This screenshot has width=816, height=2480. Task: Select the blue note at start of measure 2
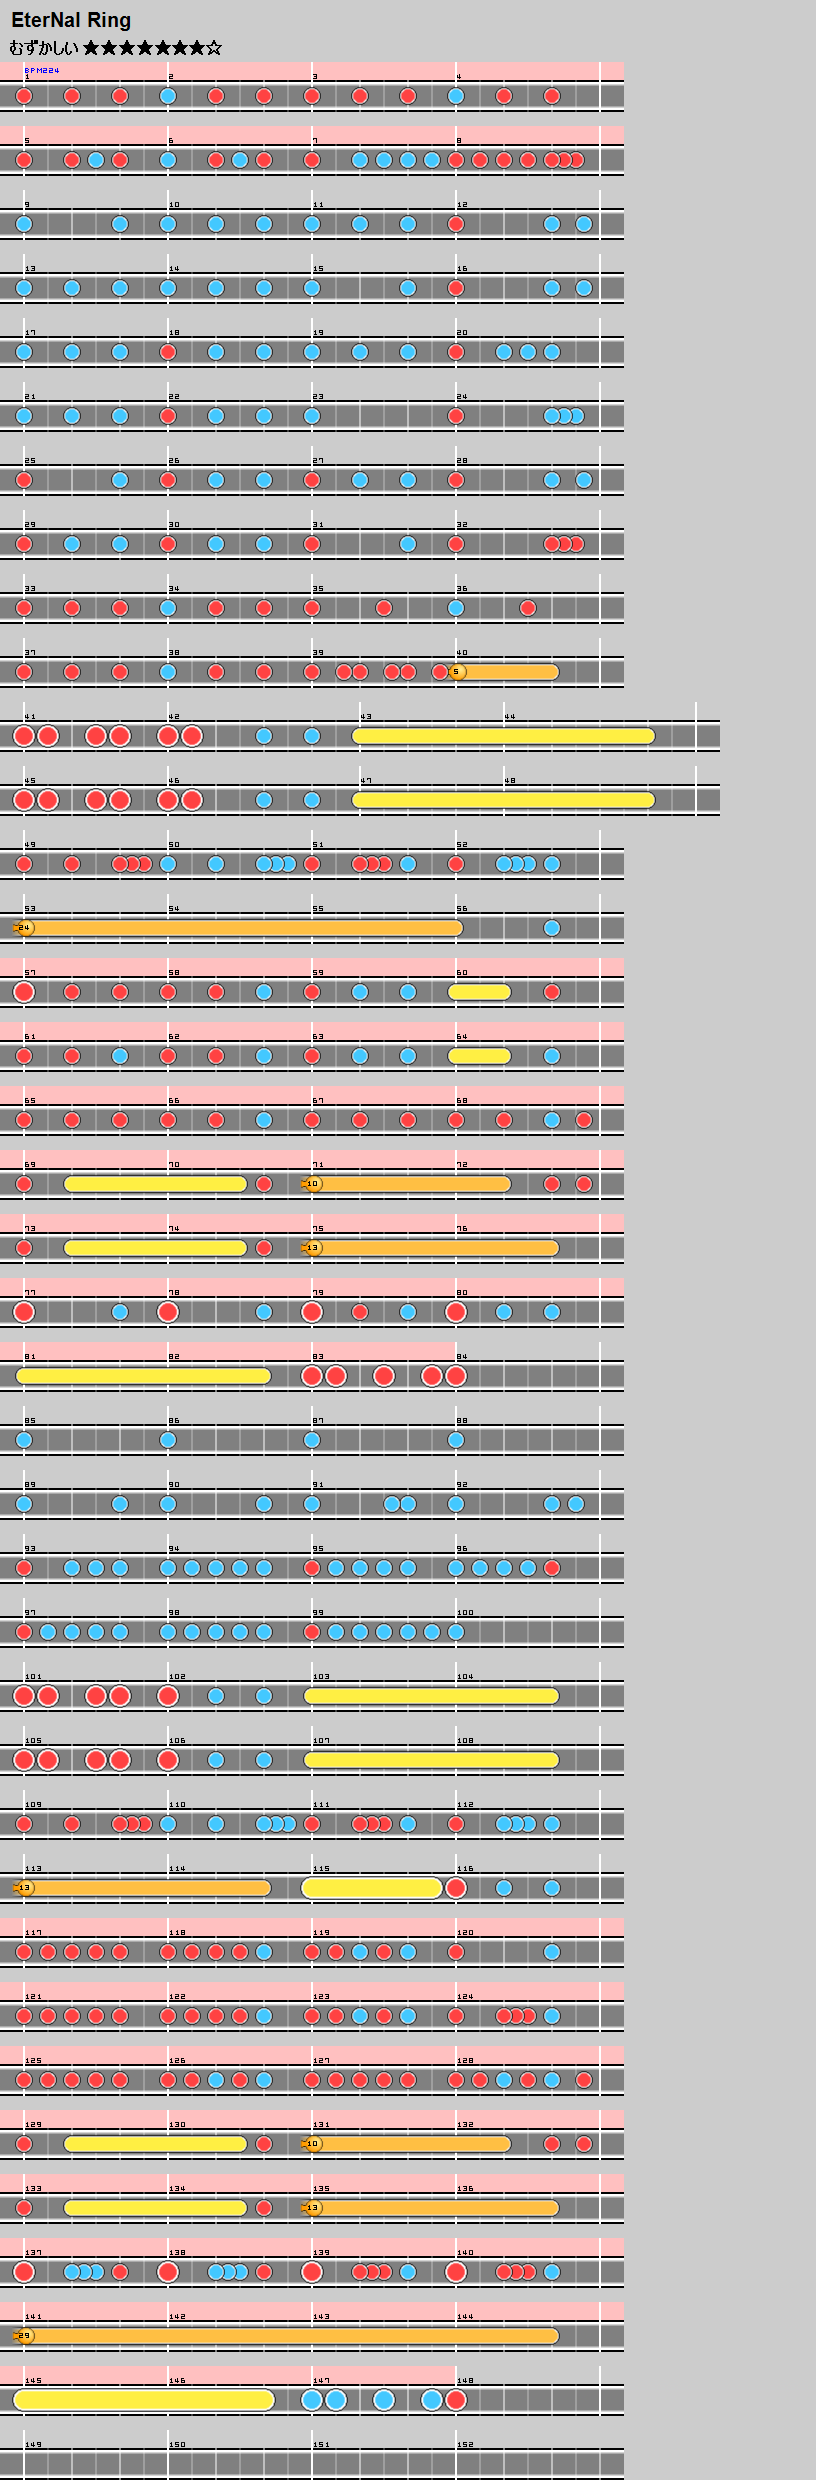pos(168,96)
